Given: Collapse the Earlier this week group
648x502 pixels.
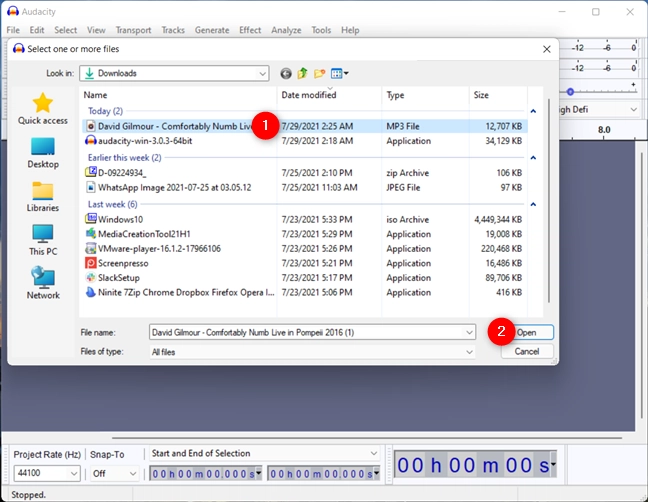Looking at the screenshot, I should (533, 158).
